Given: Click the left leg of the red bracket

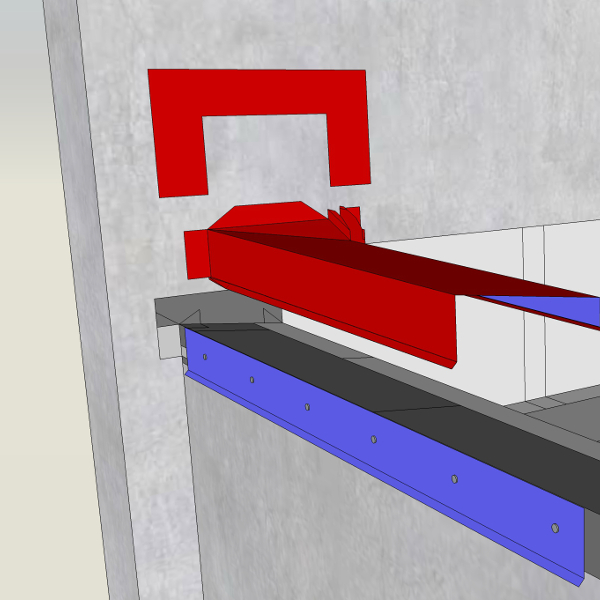Looking at the screenshot, I should (x=178, y=150).
